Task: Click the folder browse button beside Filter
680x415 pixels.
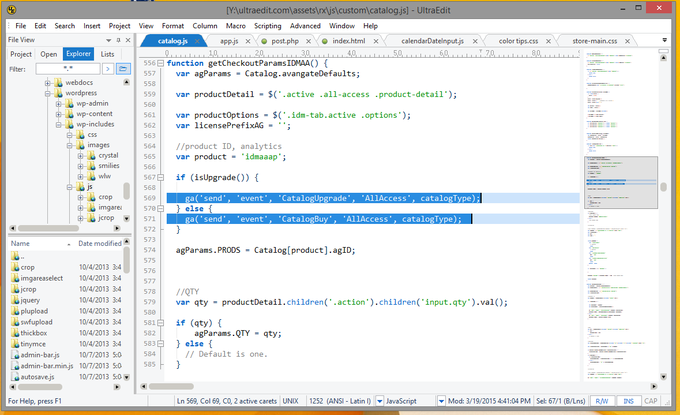Action: 123,69
